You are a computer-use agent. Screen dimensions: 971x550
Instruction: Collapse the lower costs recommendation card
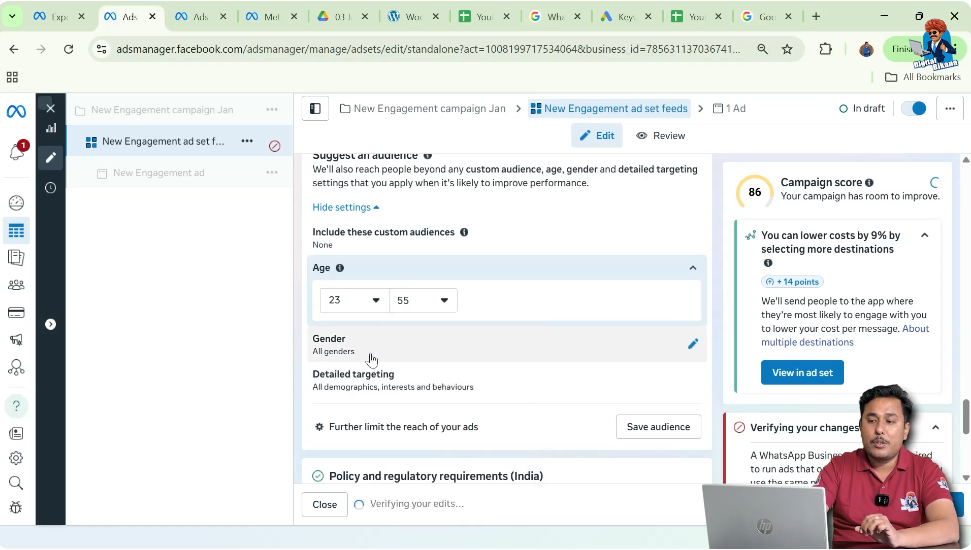pos(924,235)
